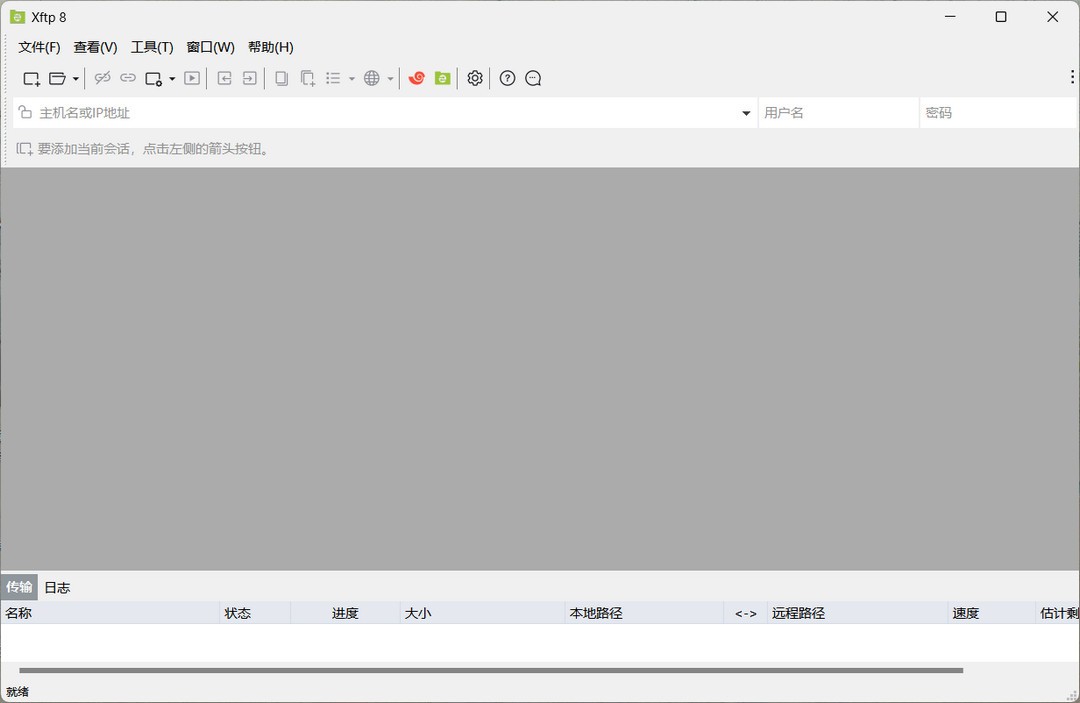This screenshot has height=703, width=1080.
Task: Open the host address history dropdown
Action: pyautogui.click(x=745, y=112)
